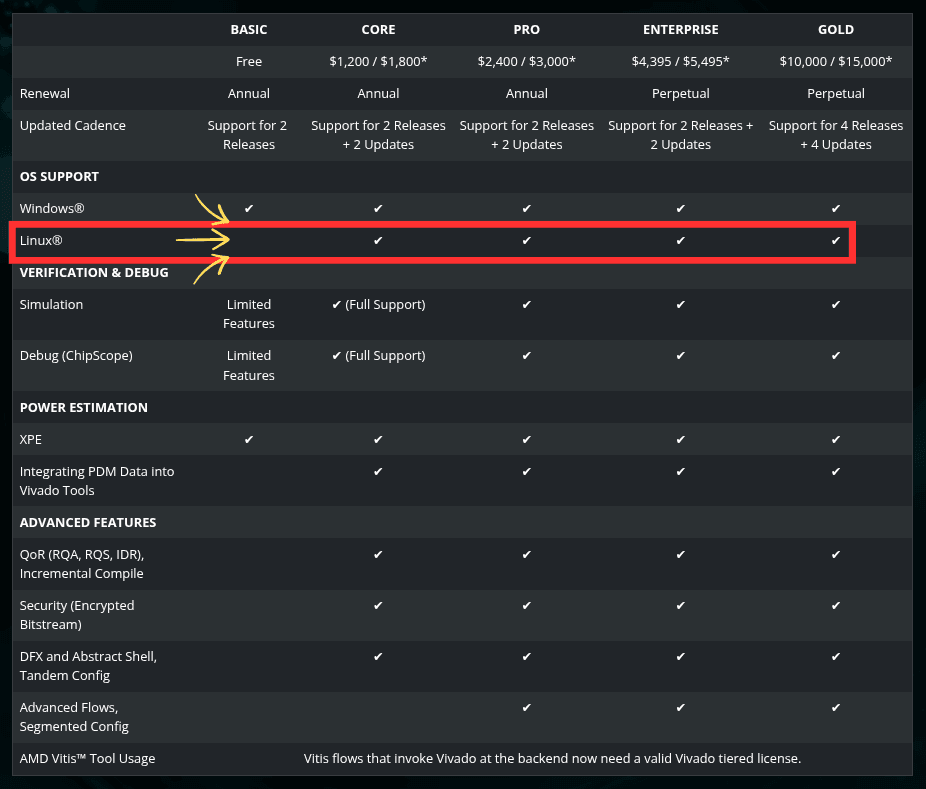Click 'Advanced Flows, Segmented Config' label
Viewport: 926px width, 789px height.
click(74, 717)
